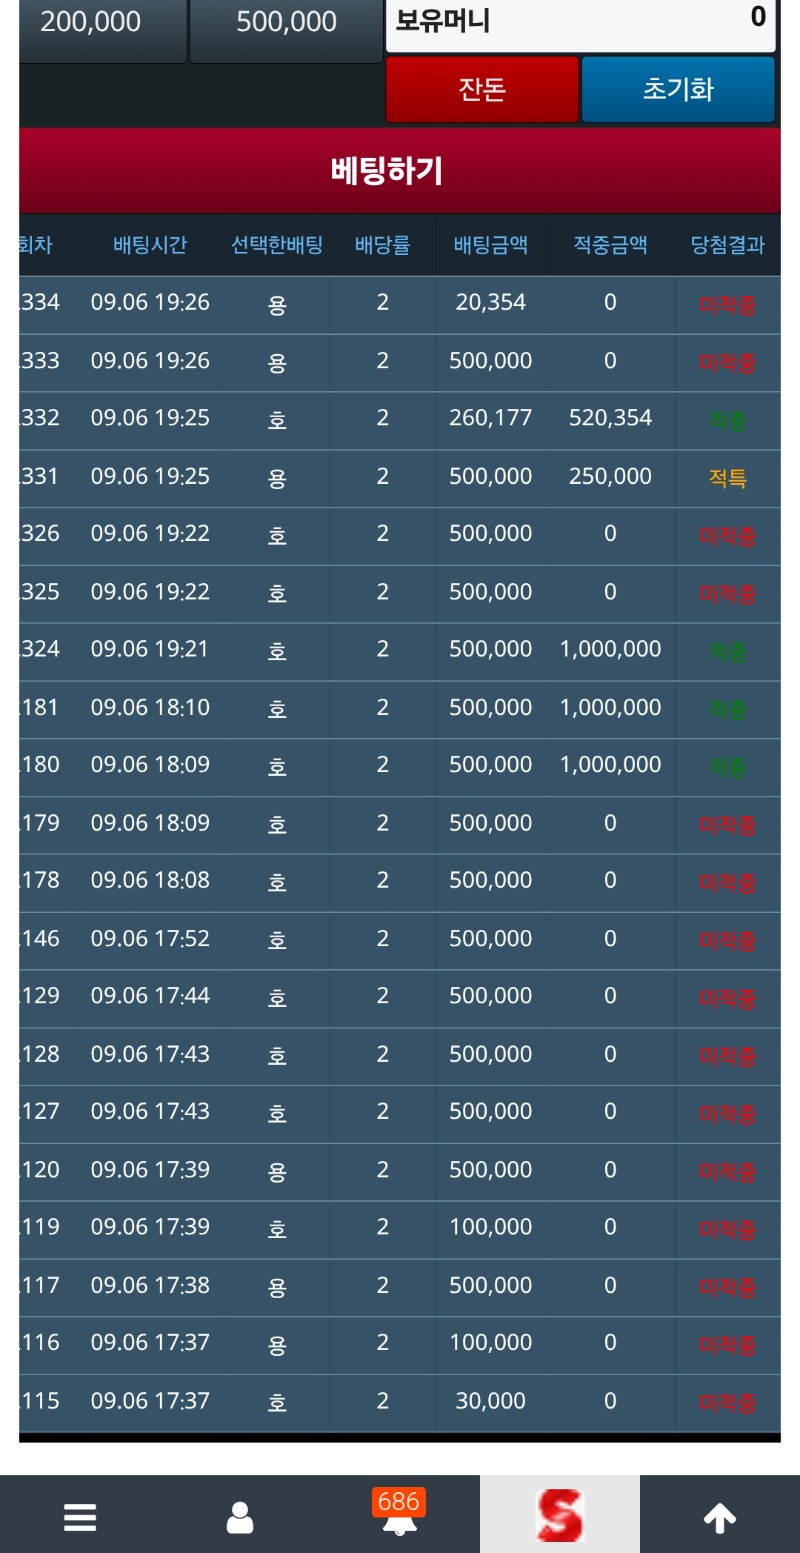Click the 보유머니 balance field
Viewport: 800px width, 1553px height.
point(581,20)
